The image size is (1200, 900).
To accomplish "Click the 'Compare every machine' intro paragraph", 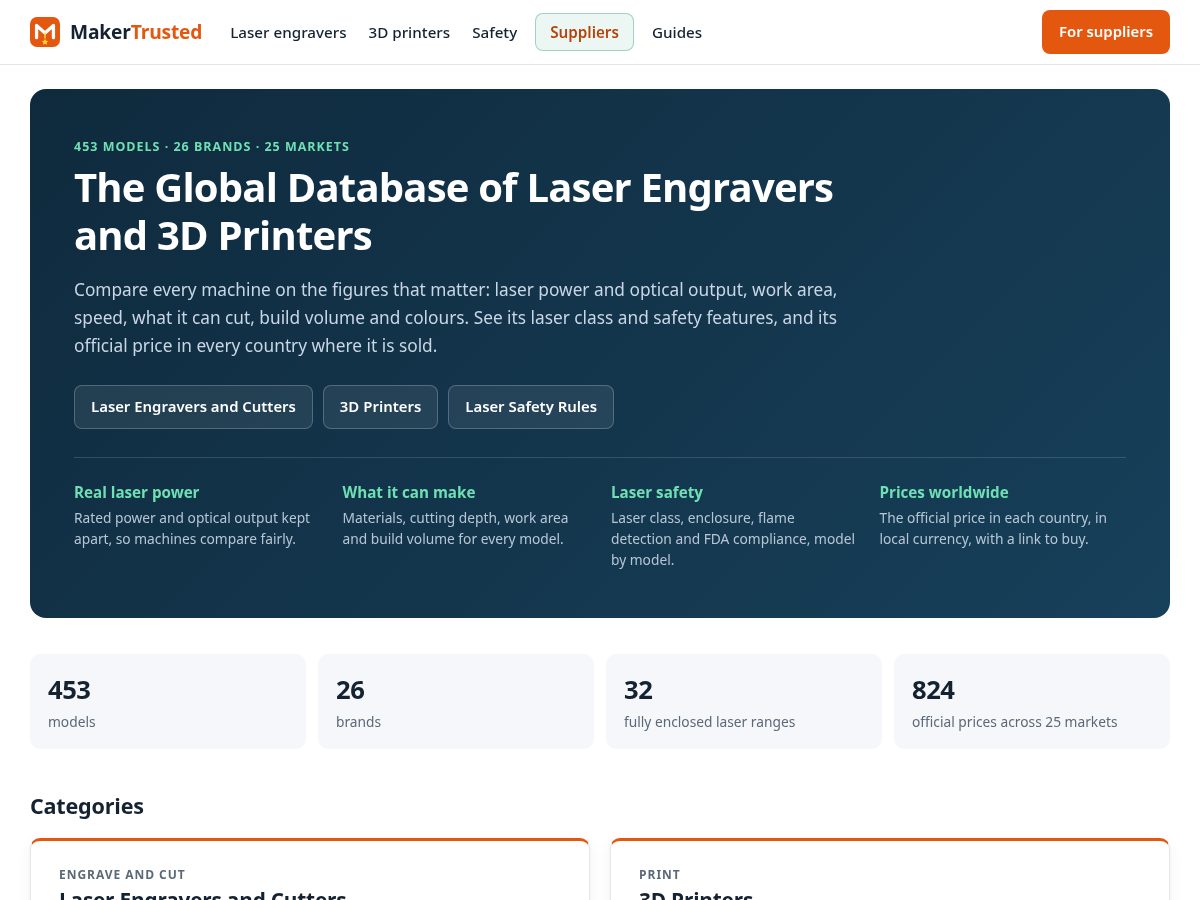I will (x=456, y=317).
